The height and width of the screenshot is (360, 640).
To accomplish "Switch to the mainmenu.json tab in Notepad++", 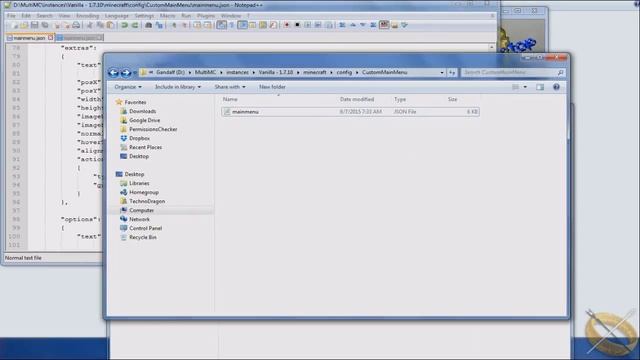I will tap(29, 38).
